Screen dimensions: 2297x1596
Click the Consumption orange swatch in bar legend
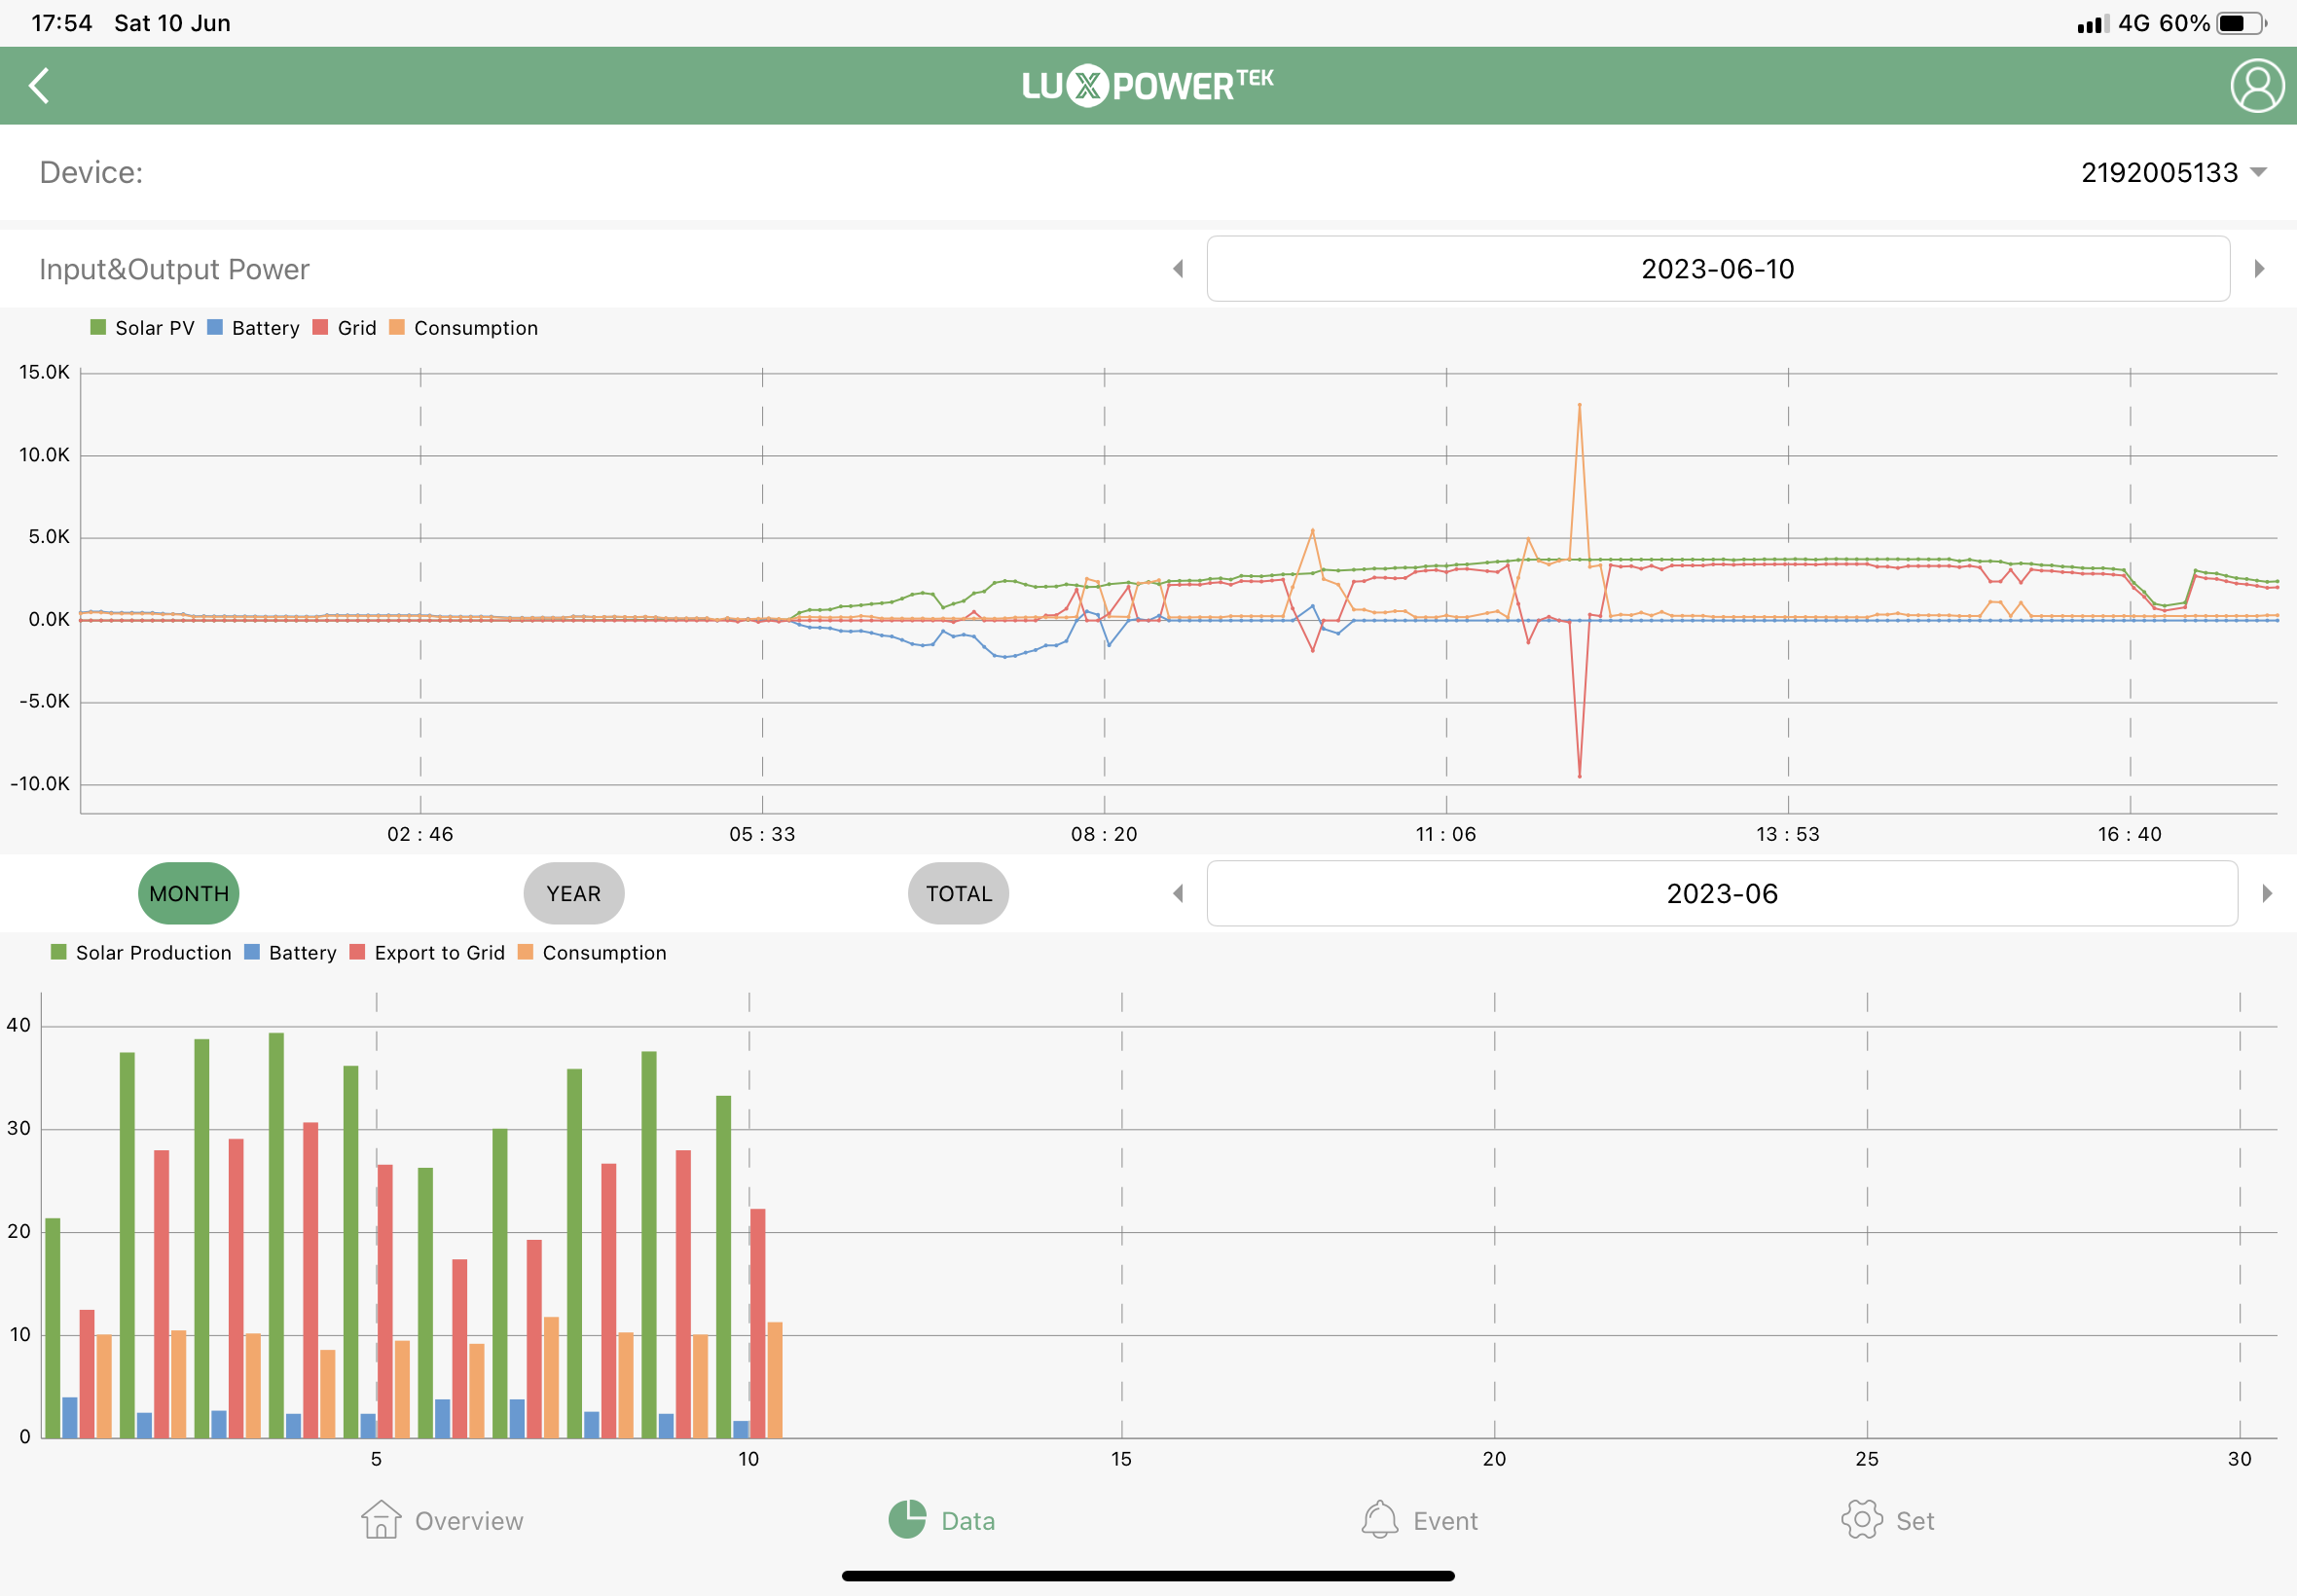point(526,953)
